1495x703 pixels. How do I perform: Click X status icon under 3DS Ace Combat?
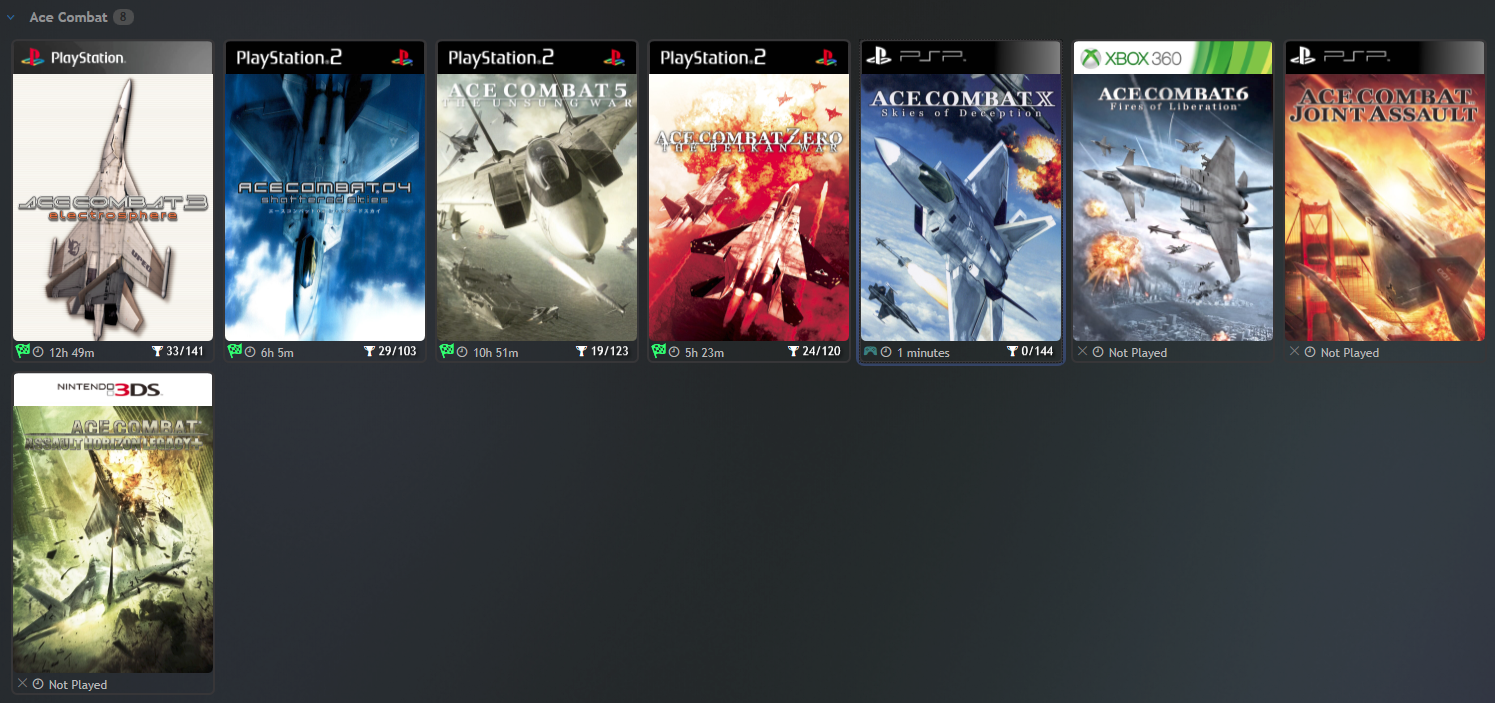pos(23,683)
